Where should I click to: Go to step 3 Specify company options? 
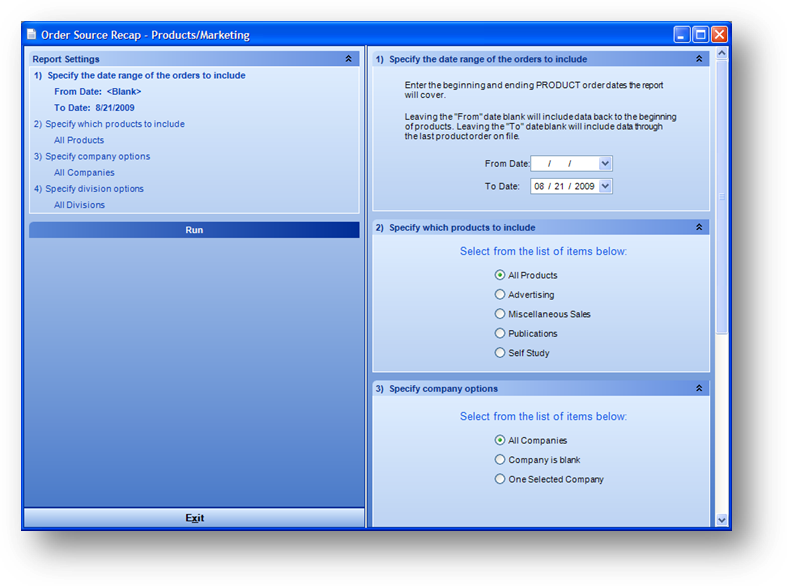pyautogui.click(x=92, y=157)
